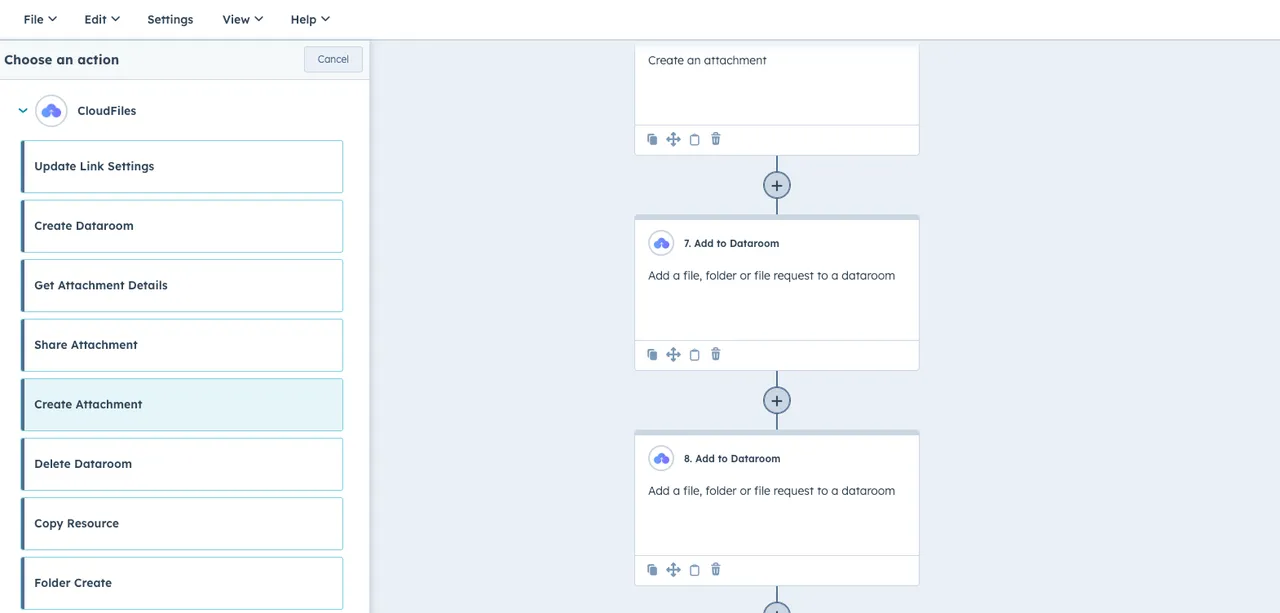
Task: Cancel choosing an action
Action: (333, 59)
